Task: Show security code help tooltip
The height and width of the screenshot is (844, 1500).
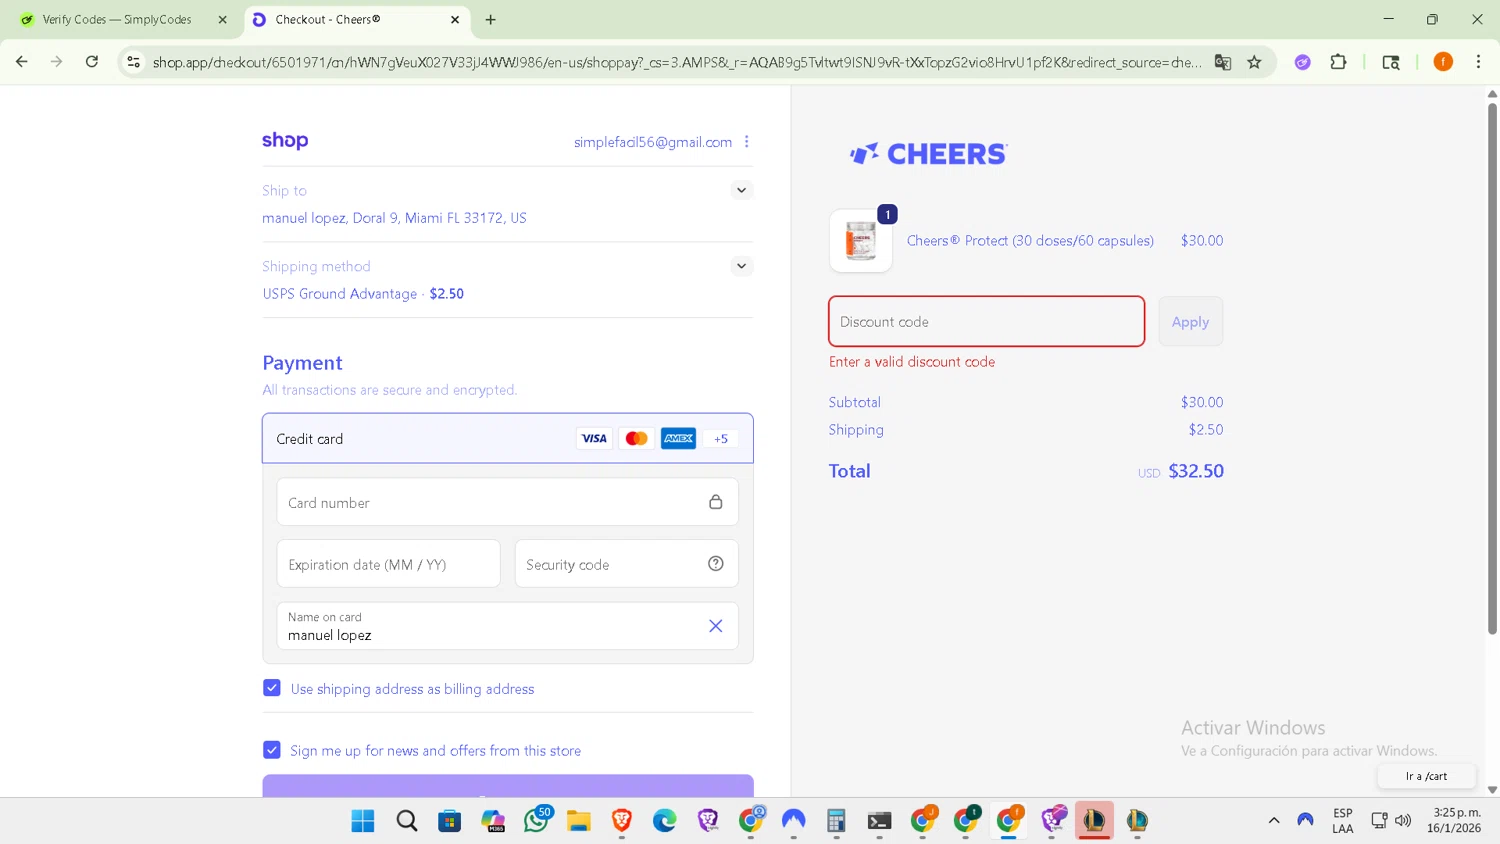Action: (716, 564)
